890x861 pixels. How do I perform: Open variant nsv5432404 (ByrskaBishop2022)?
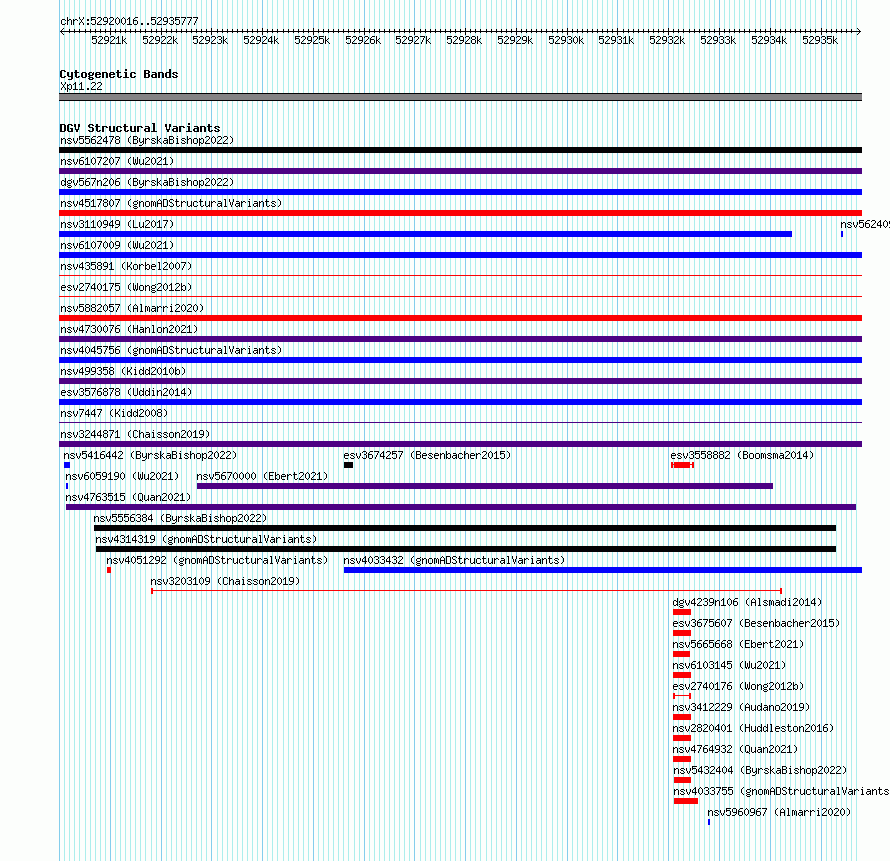pyautogui.click(x=760, y=770)
